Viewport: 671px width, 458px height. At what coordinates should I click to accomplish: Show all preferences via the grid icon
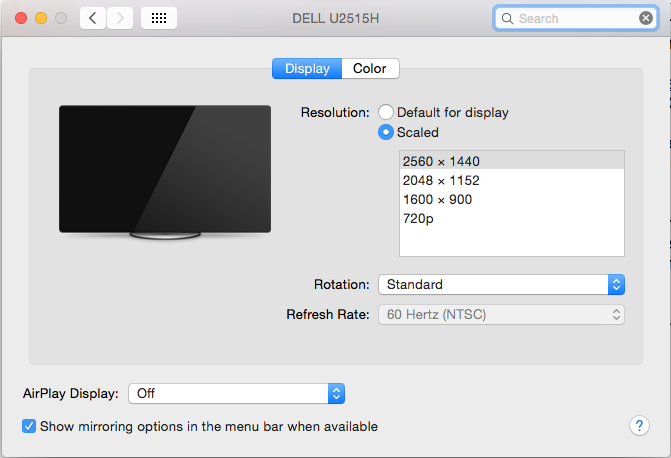click(159, 18)
